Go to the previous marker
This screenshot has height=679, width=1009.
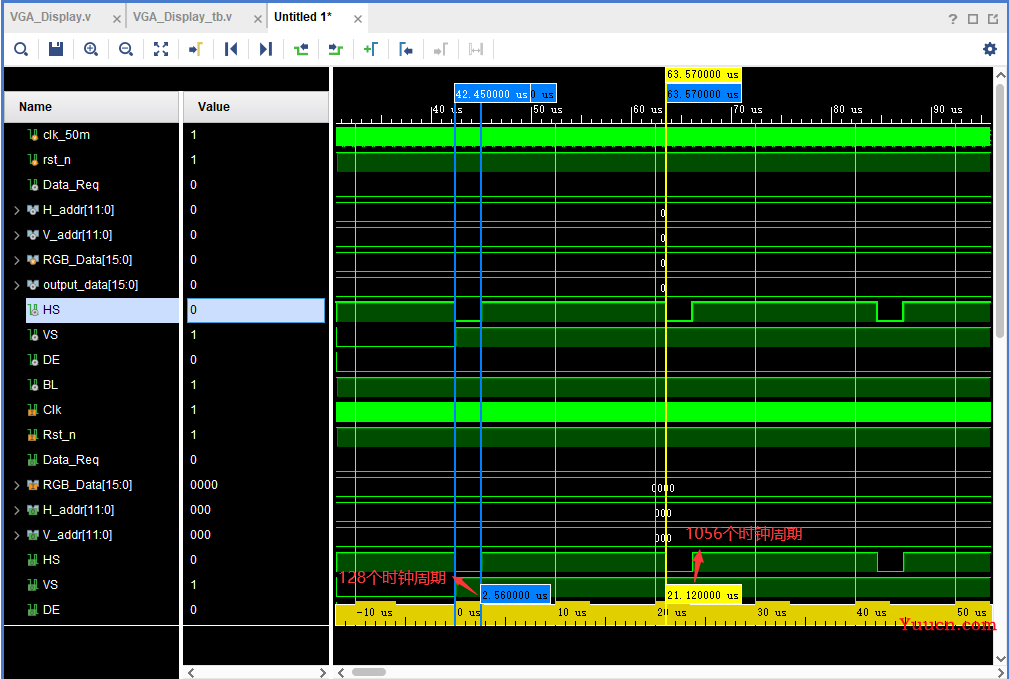pos(405,50)
